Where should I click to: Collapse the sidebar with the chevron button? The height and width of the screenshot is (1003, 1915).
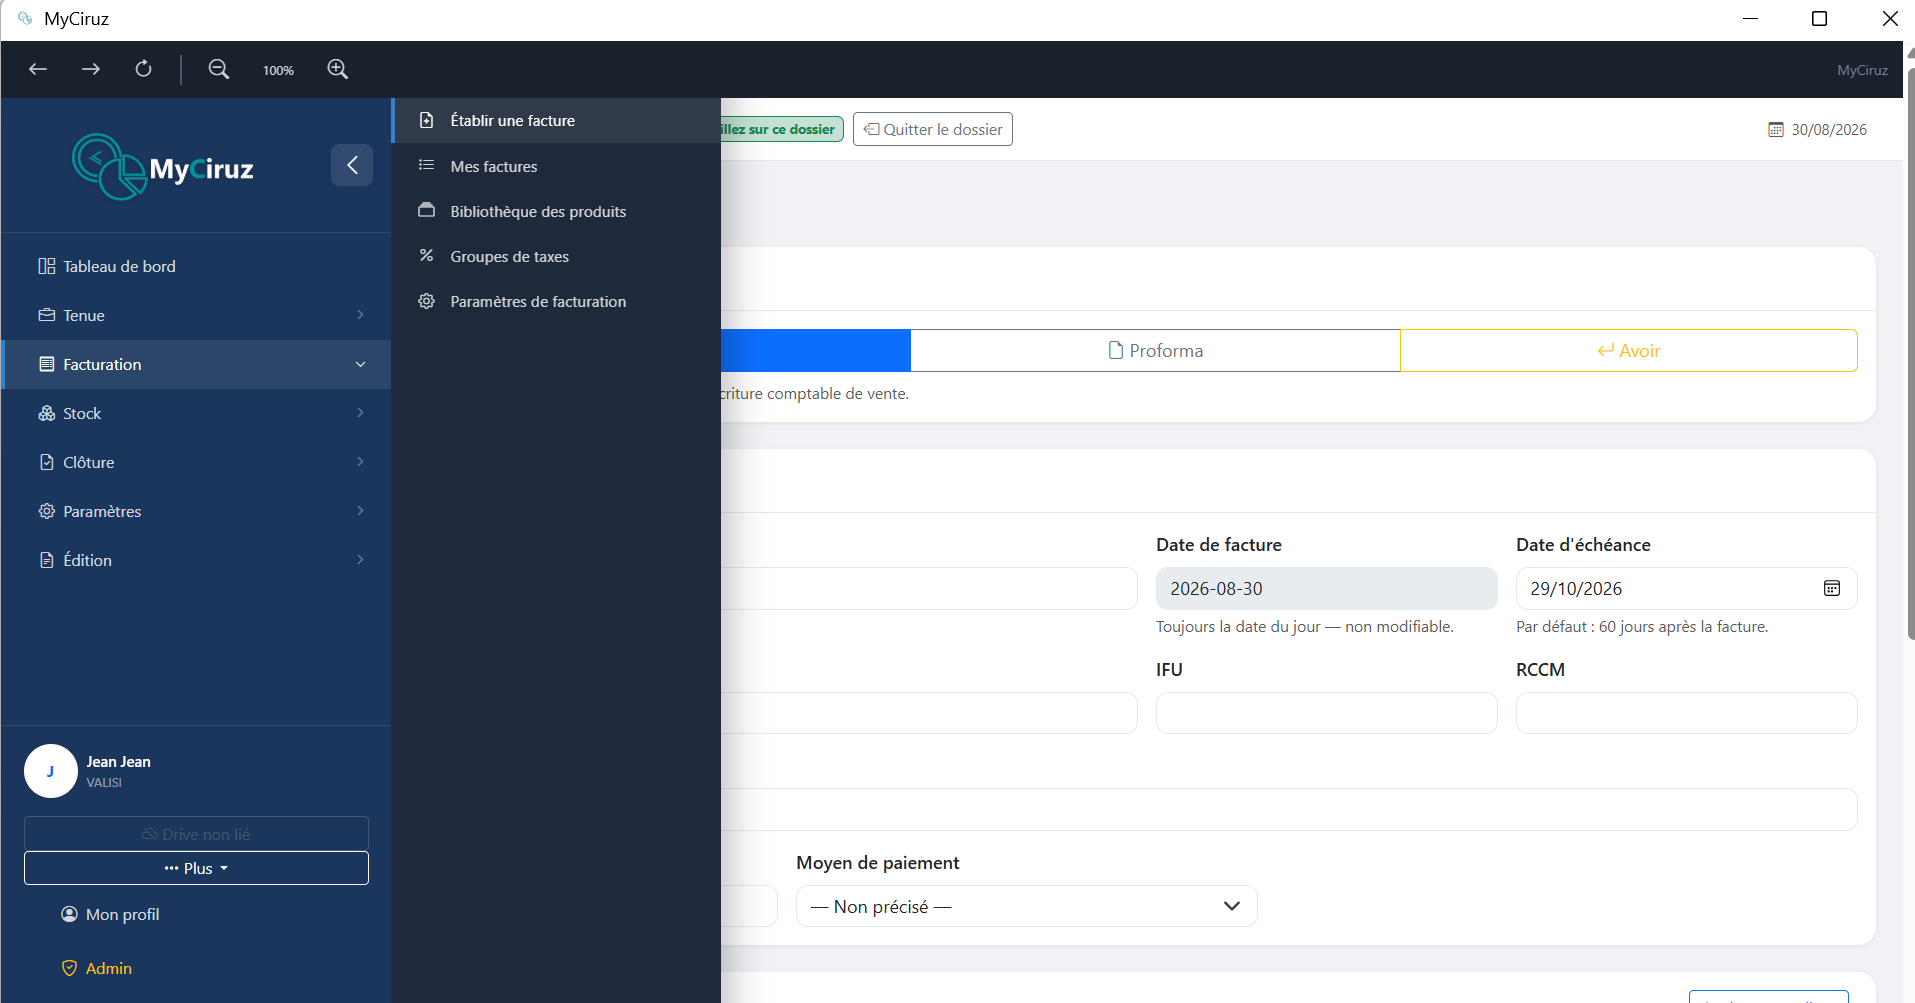tap(352, 165)
